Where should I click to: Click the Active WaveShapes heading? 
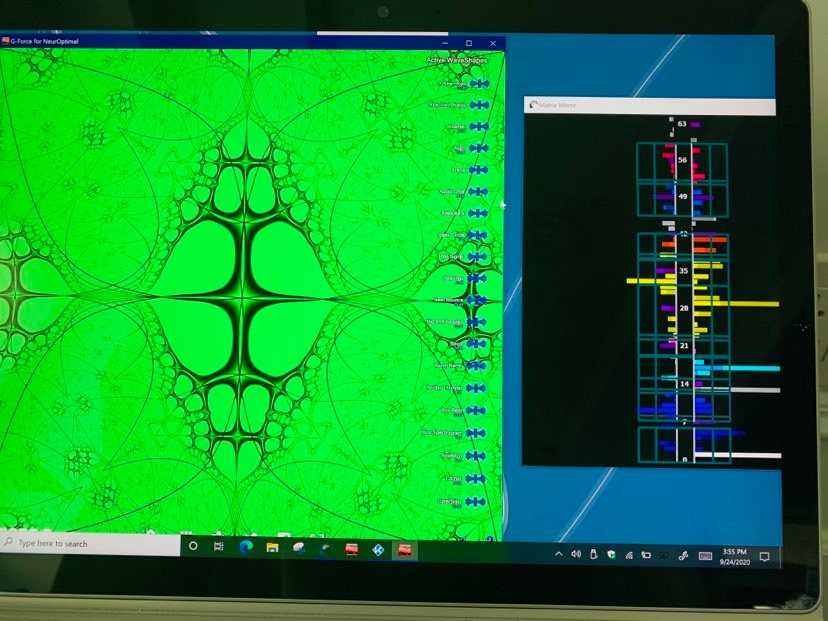[x=457, y=60]
